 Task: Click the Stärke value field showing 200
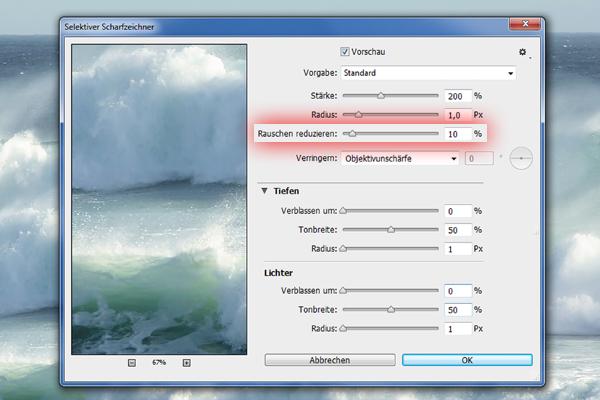coord(458,96)
